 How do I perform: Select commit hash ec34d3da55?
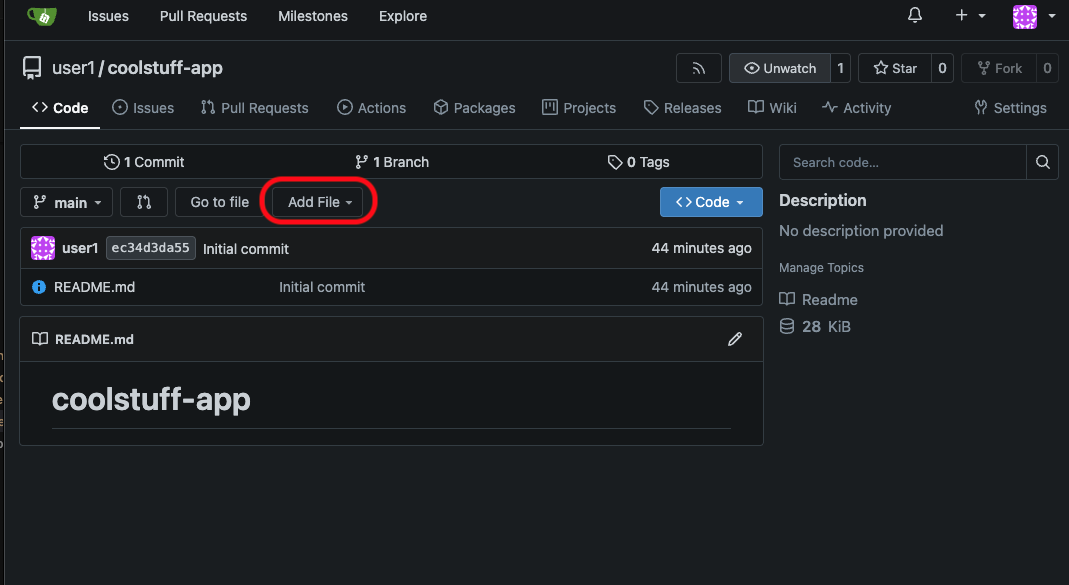pyautogui.click(x=150, y=247)
